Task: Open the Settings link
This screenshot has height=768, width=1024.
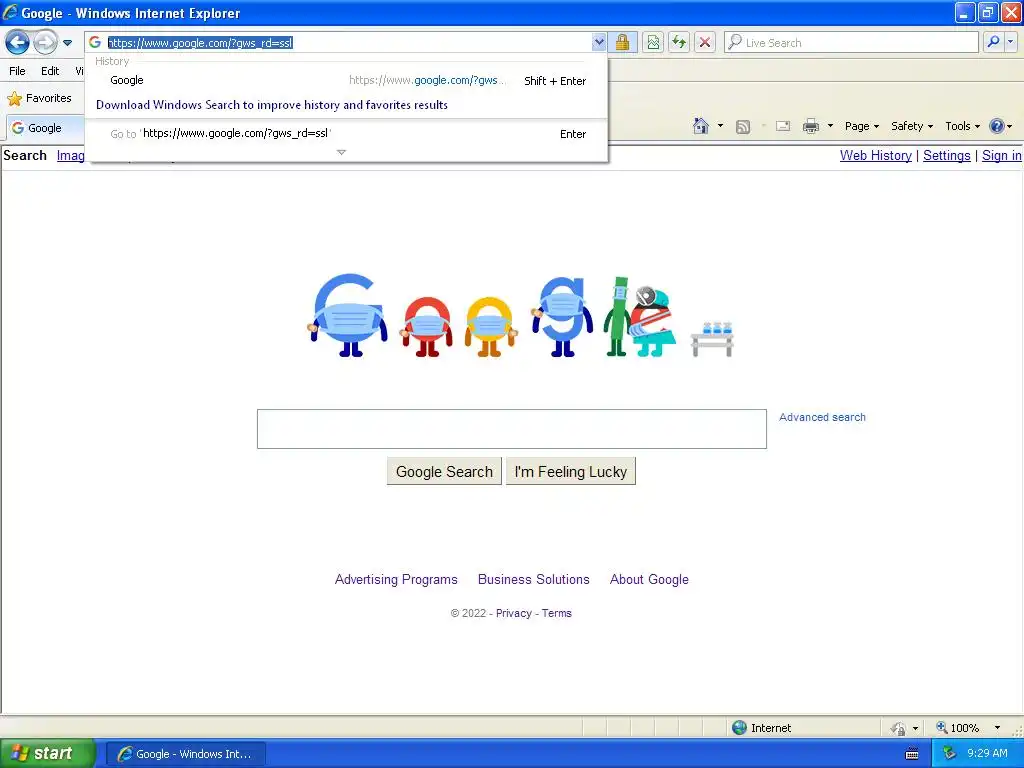Action: tap(946, 155)
